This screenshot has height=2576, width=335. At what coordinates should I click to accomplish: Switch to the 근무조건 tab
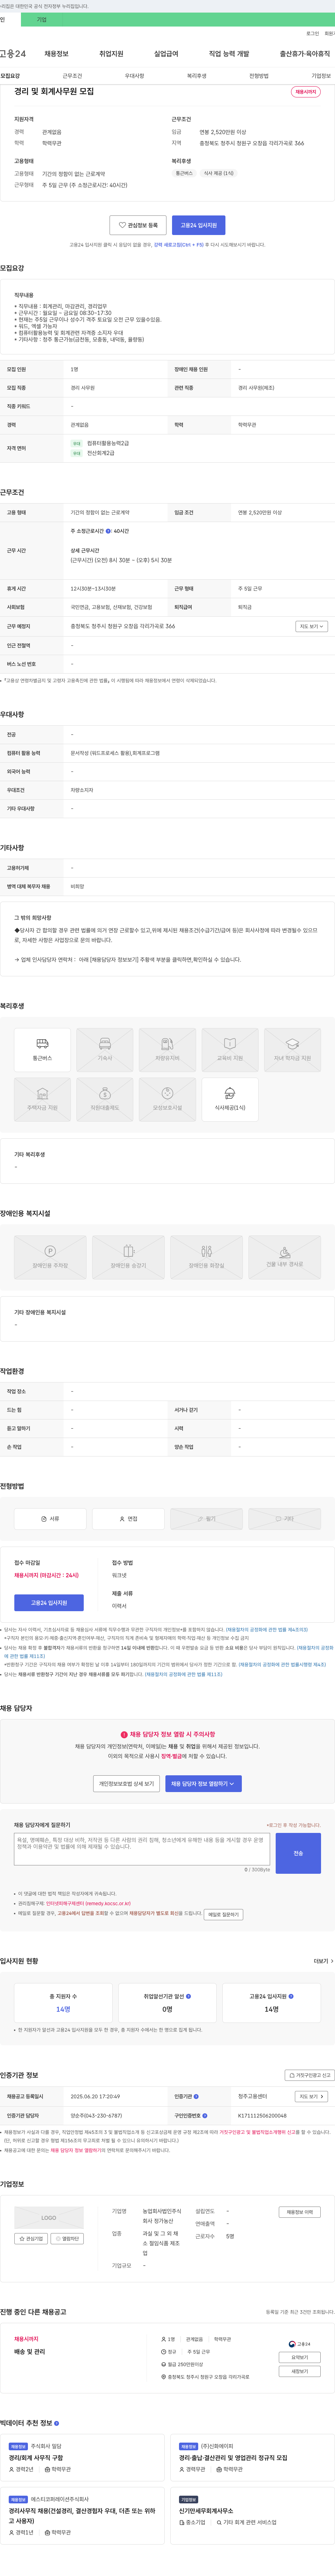(x=72, y=76)
